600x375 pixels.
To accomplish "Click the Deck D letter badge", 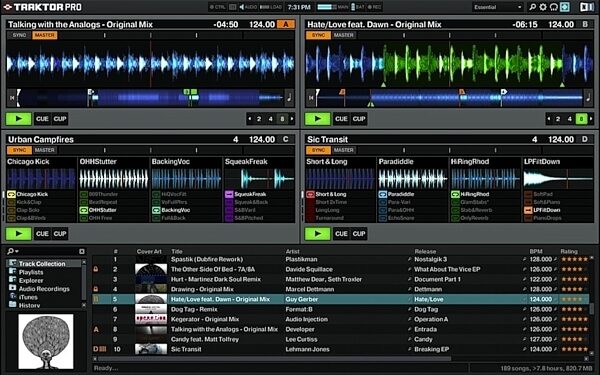I will pos(585,139).
